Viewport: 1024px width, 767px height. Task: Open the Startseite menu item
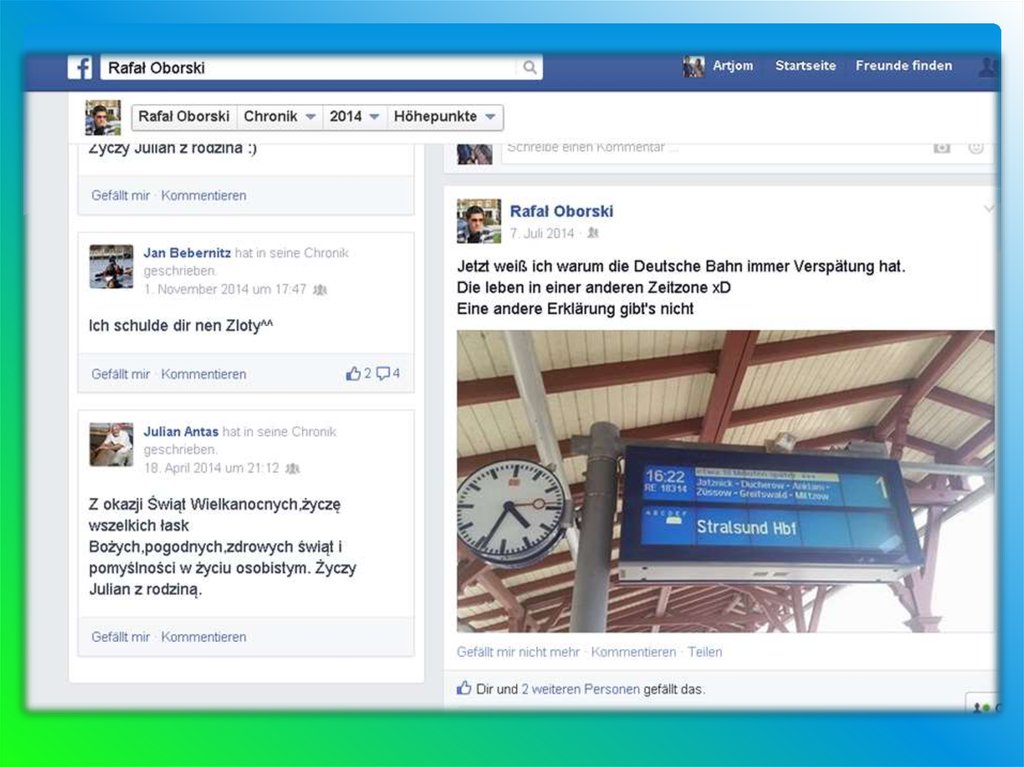click(x=805, y=66)
